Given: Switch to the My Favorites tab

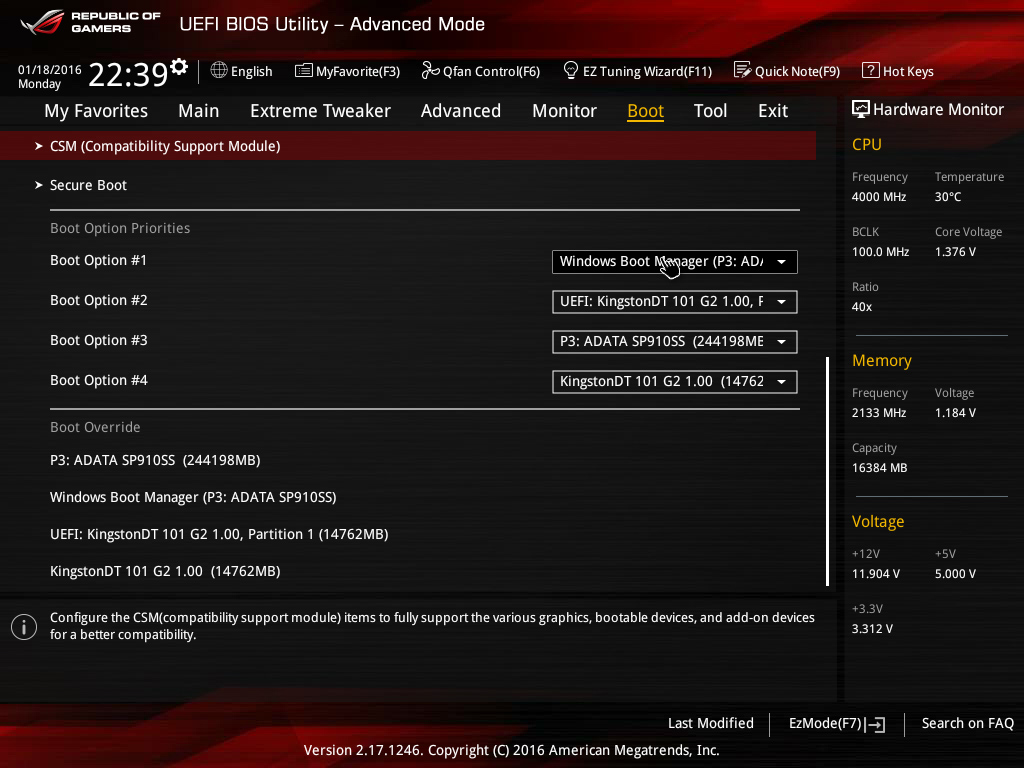Looking at the screenshot, I should click(96, 111).
